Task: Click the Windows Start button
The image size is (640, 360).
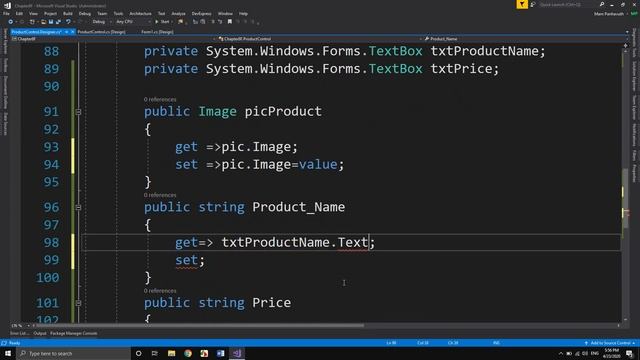Action: (x=8, y=353)
